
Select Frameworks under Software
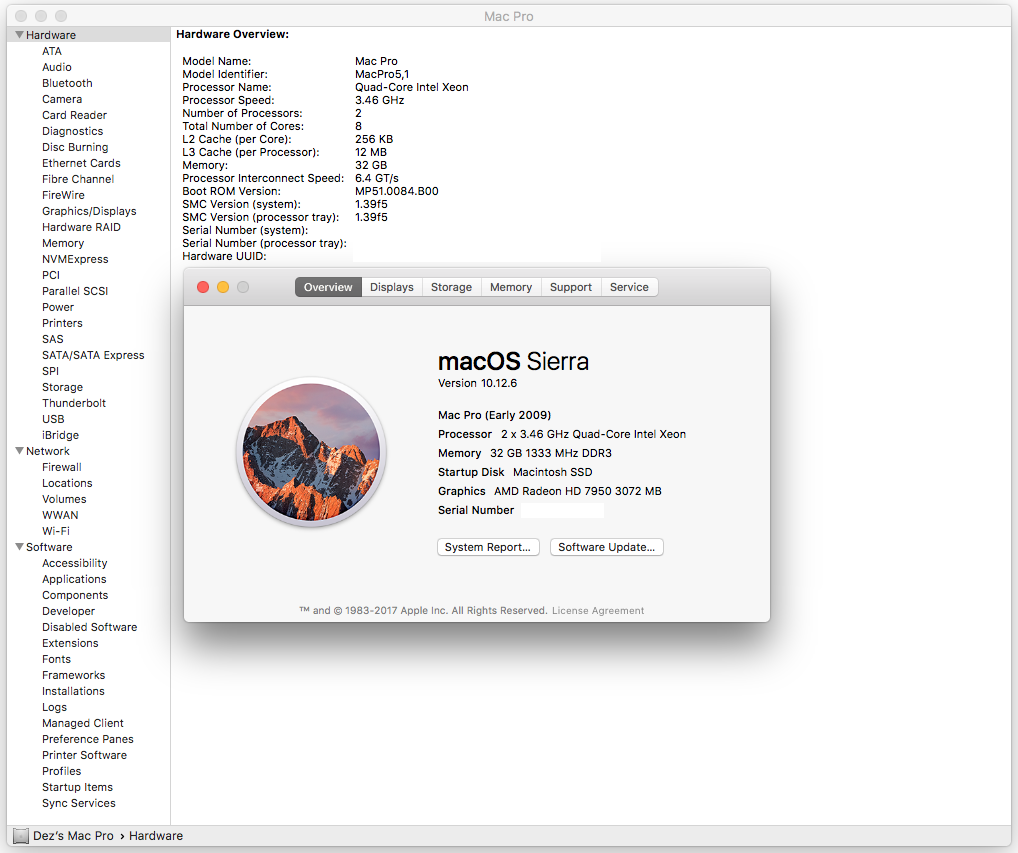tap(73, 675)
